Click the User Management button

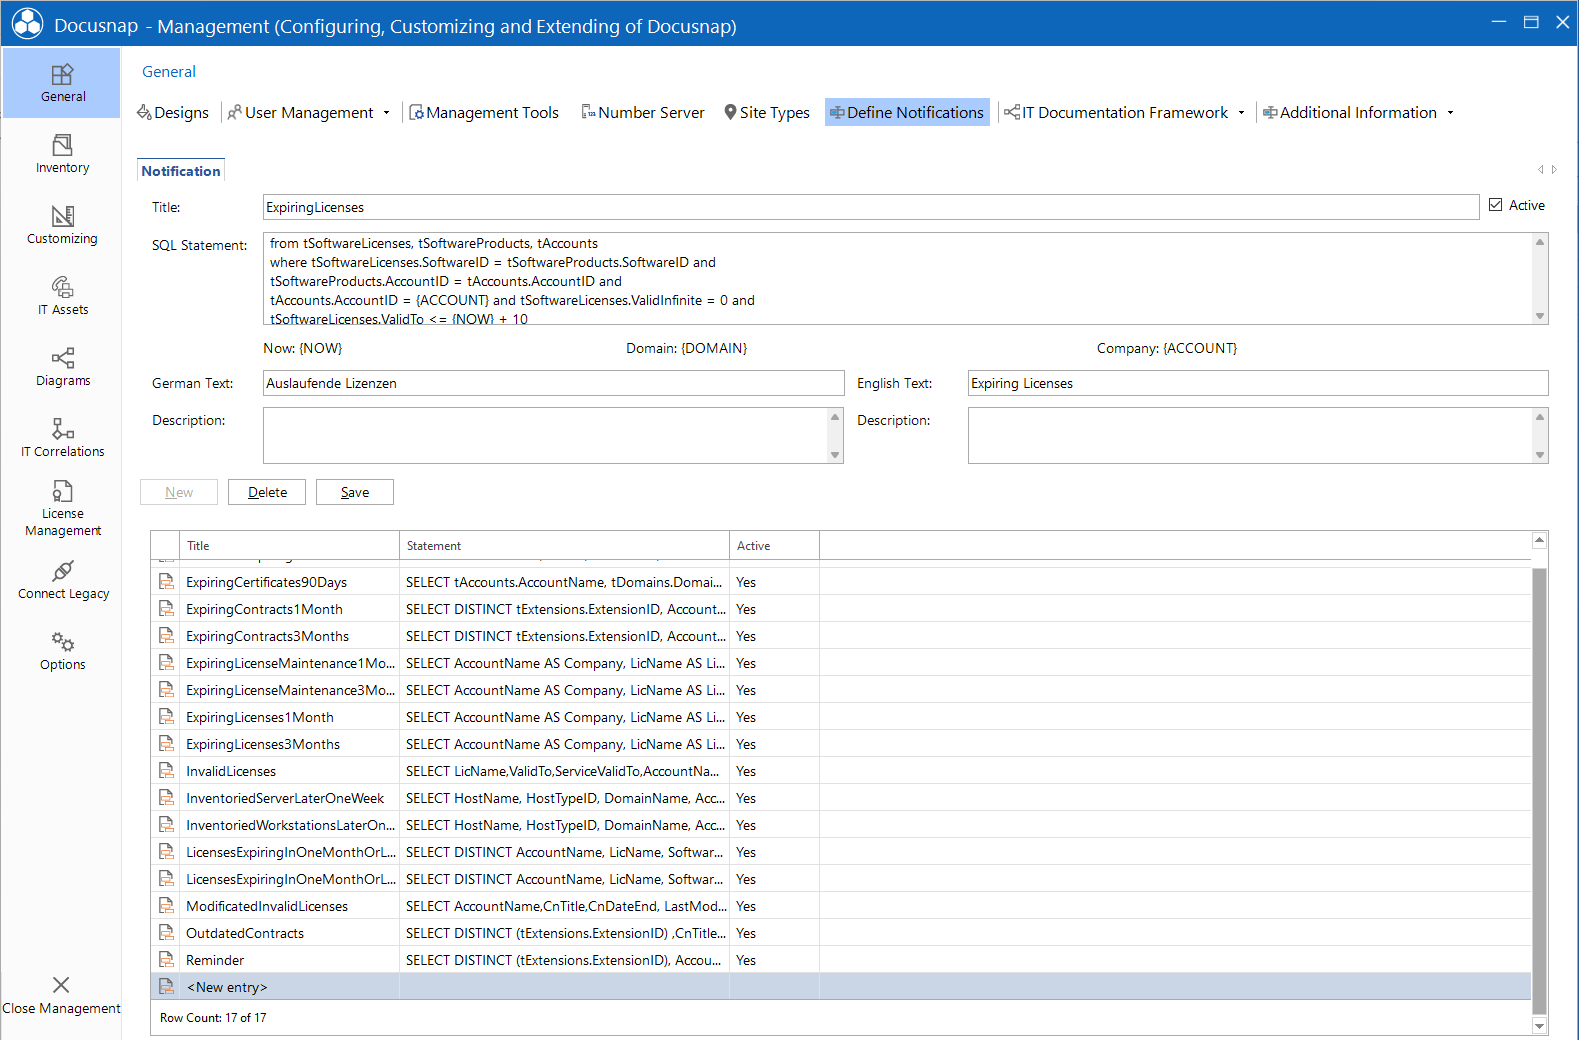coord(300,112)
